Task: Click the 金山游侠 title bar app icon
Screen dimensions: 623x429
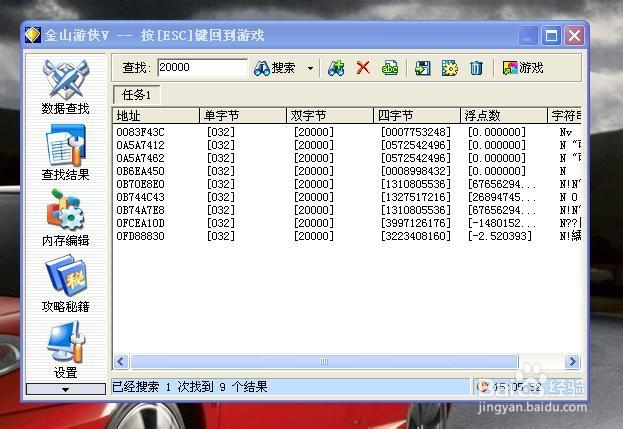Action: (33, 35)
